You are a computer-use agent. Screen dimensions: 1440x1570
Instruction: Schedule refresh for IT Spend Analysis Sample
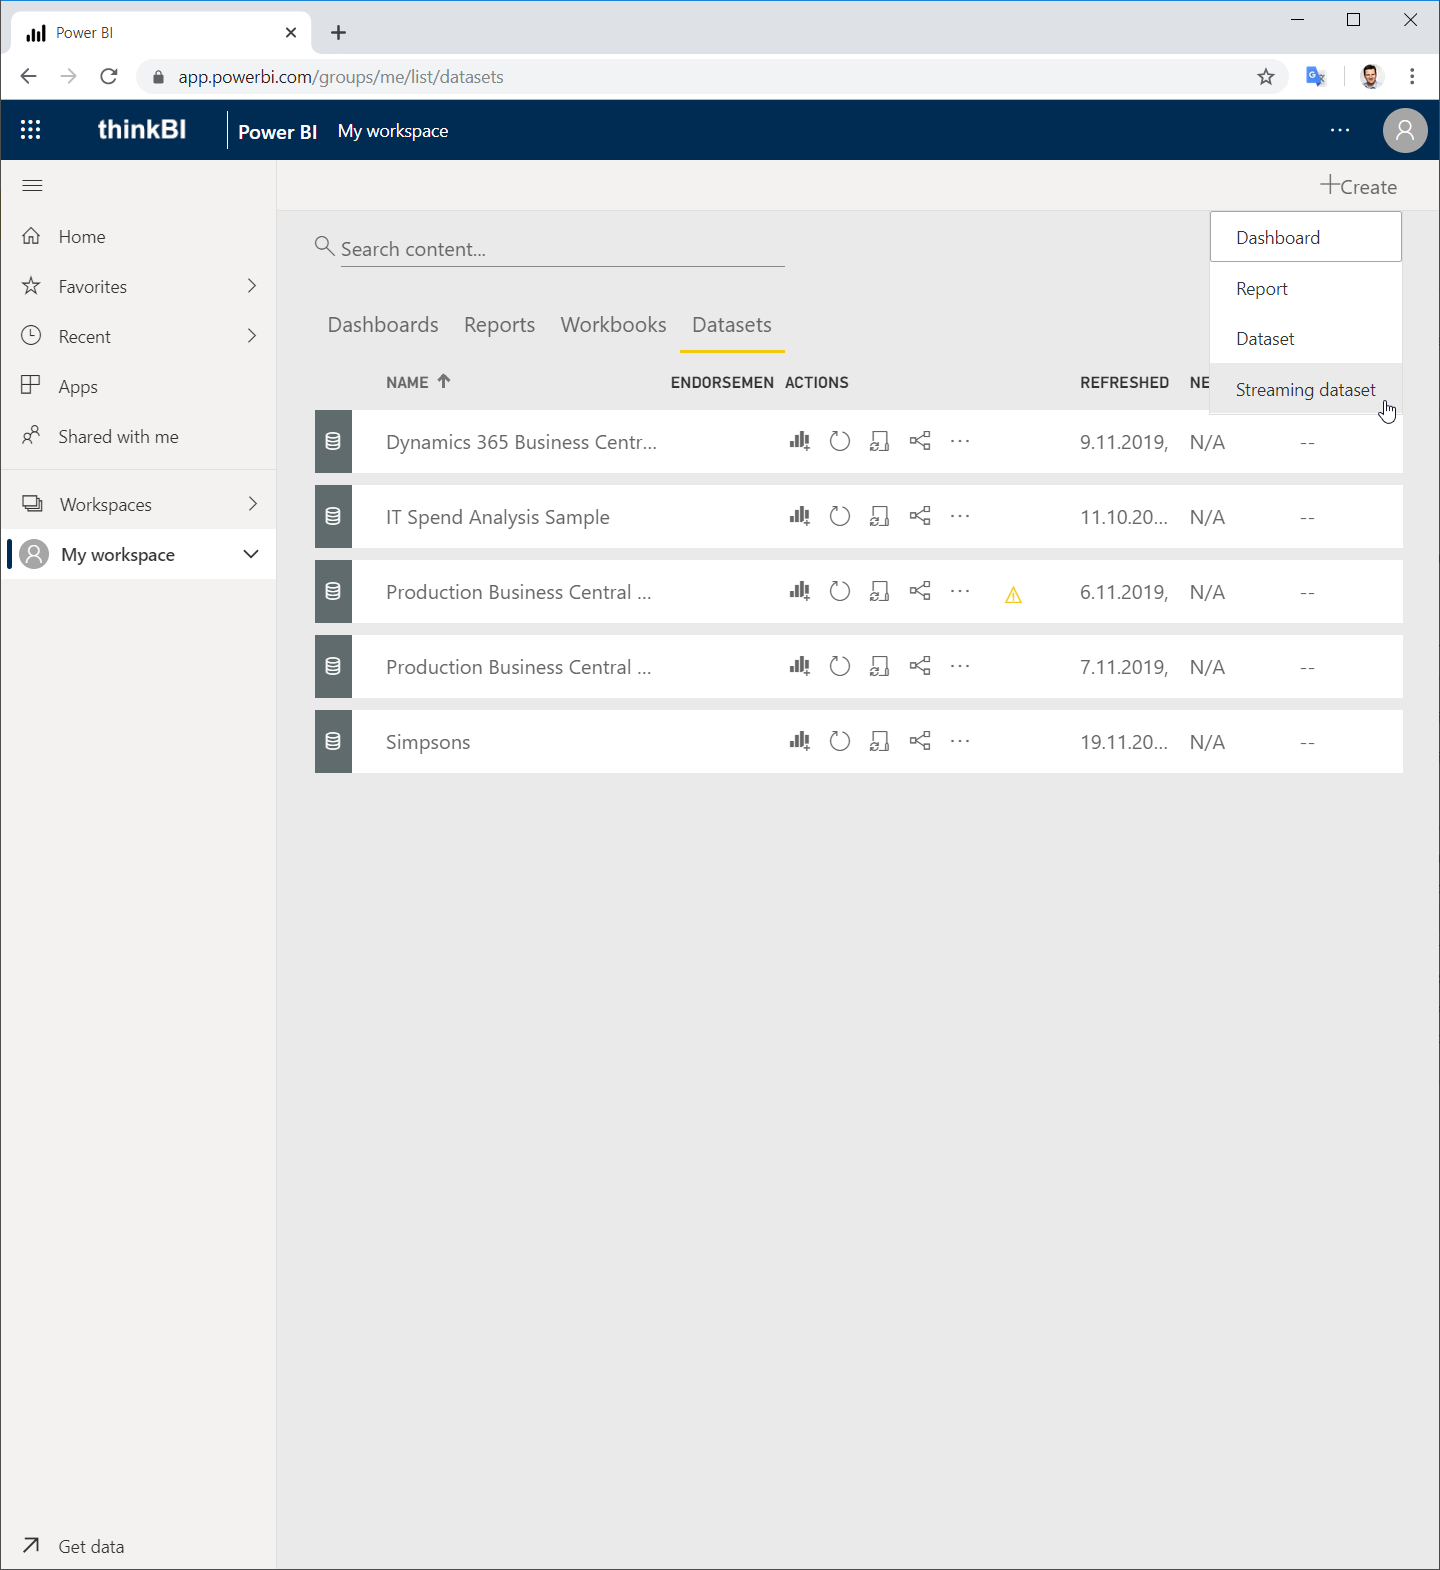coord(880,516)
